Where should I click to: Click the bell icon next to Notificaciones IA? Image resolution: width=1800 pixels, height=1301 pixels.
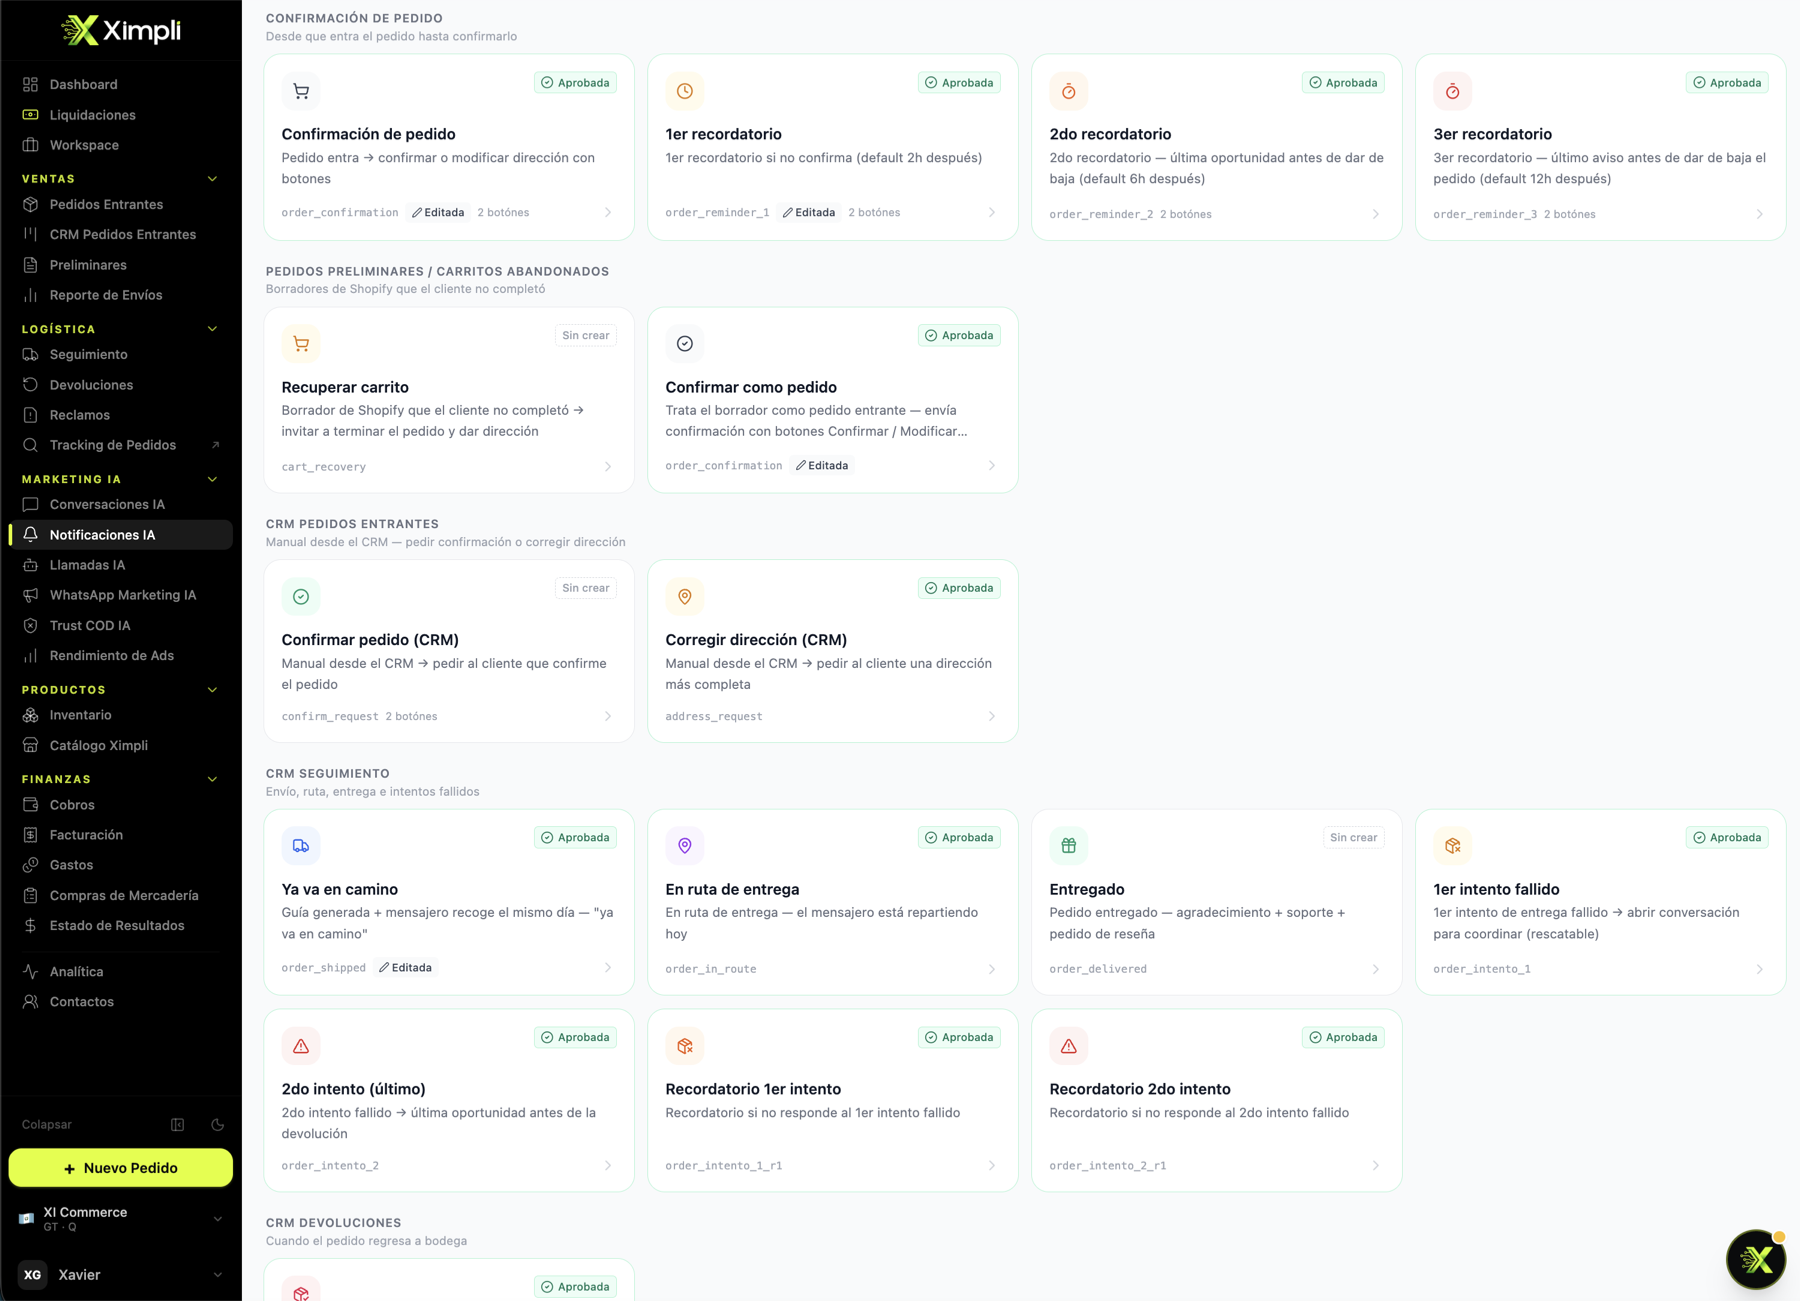31,535
